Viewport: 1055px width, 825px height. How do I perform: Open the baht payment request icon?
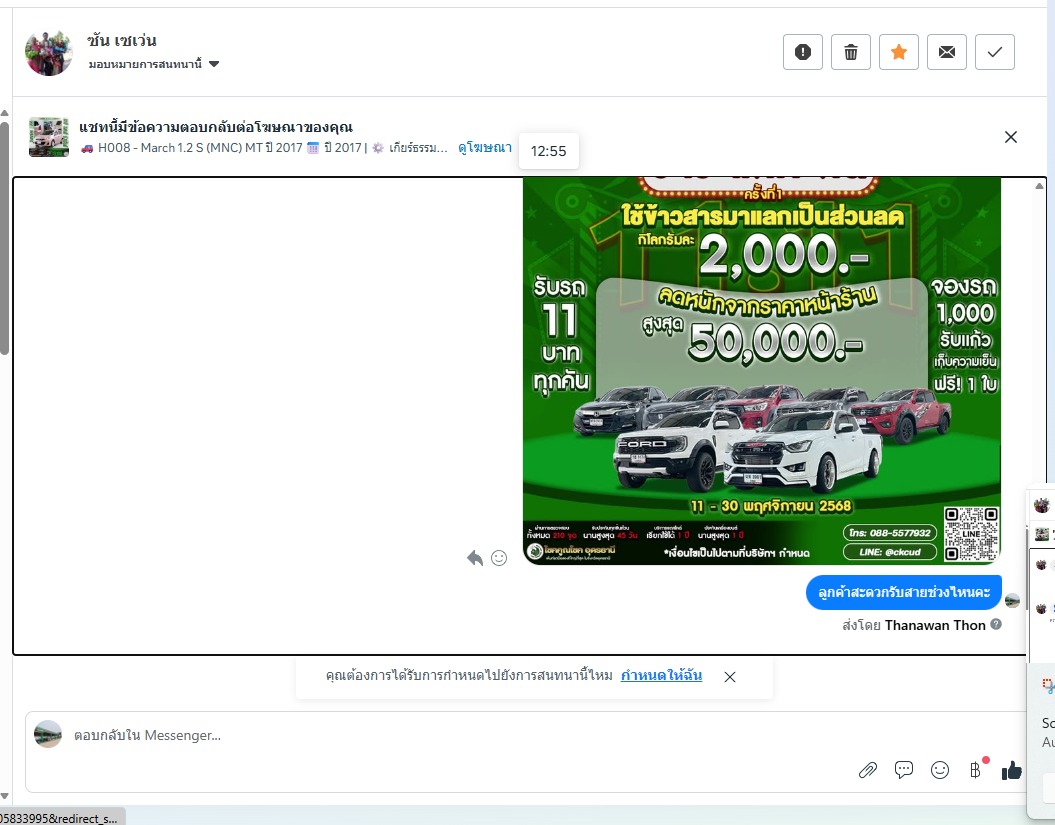point(976,770)
